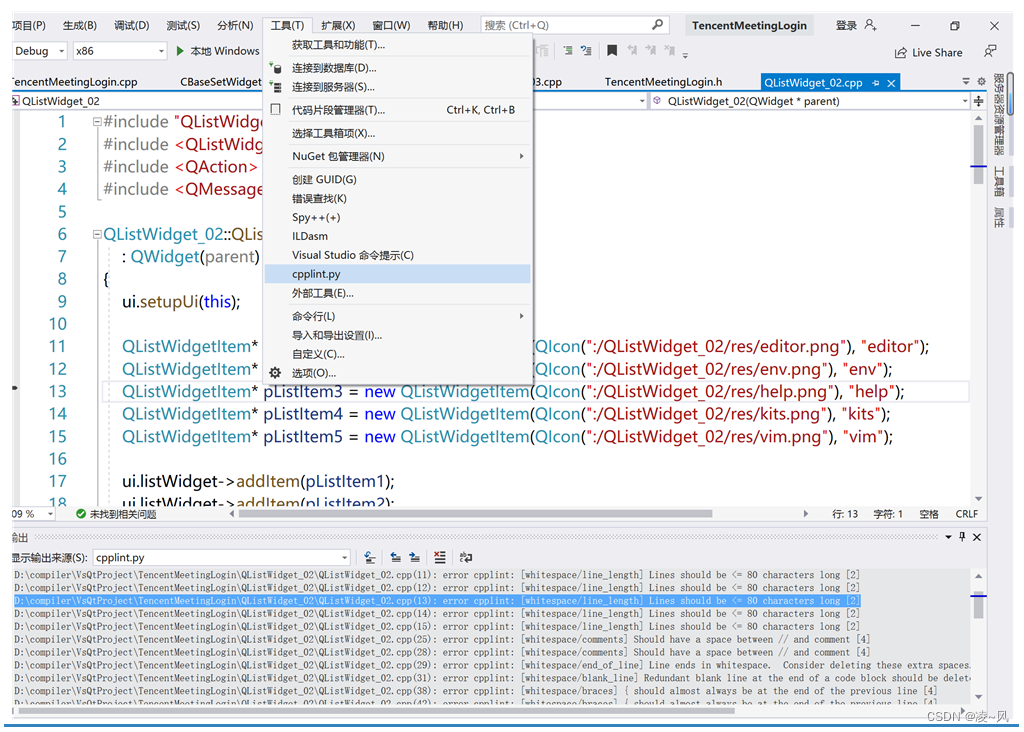Image resolution: width=1024 pixels, height=732 pixels.
Task: Open 获取工具和功能(T)... entry
Action: [x=398, y=45]
